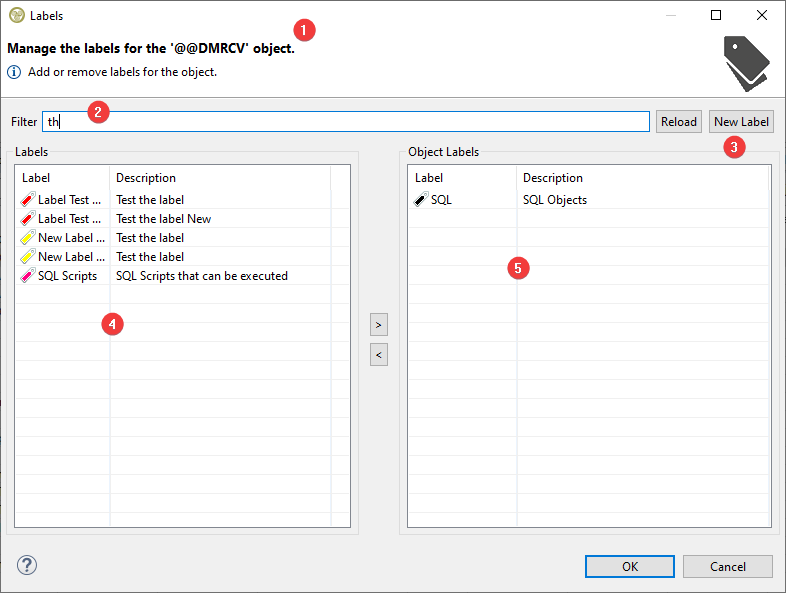Maximize the Labels dialog window
The width and height of the screenshot is (786, 593).
(716, 15)
